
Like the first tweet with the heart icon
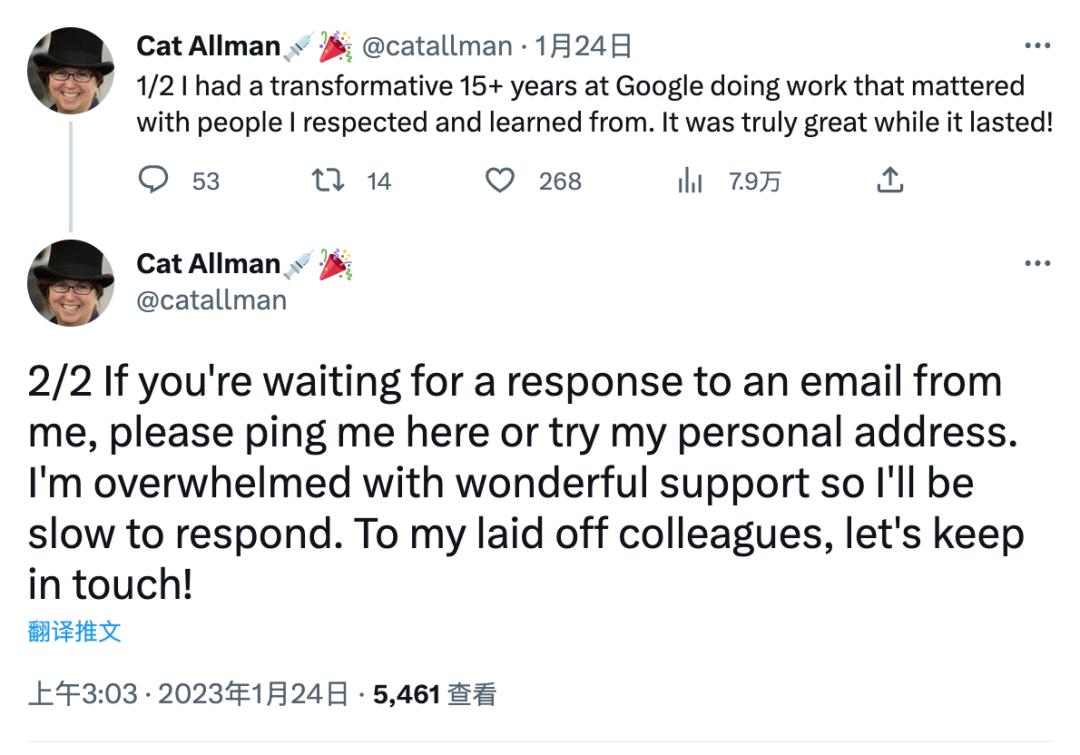click(499, 180)
